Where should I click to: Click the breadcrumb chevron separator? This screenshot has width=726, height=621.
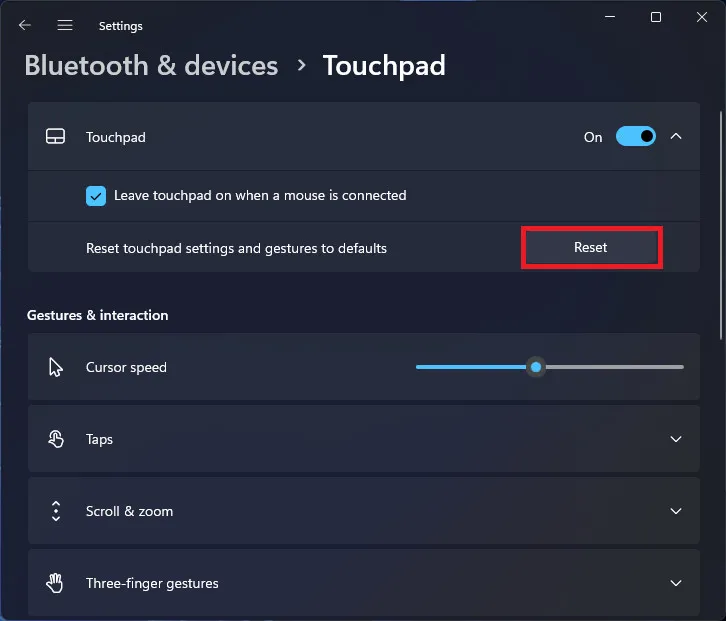(301, 65)
